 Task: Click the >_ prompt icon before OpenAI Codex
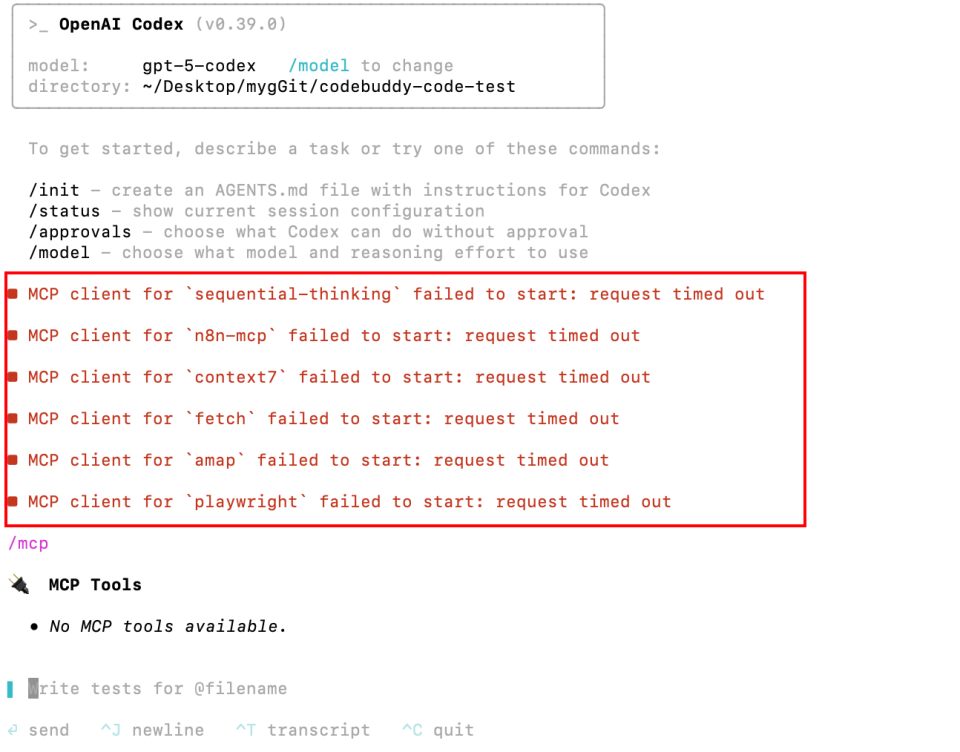39,24
